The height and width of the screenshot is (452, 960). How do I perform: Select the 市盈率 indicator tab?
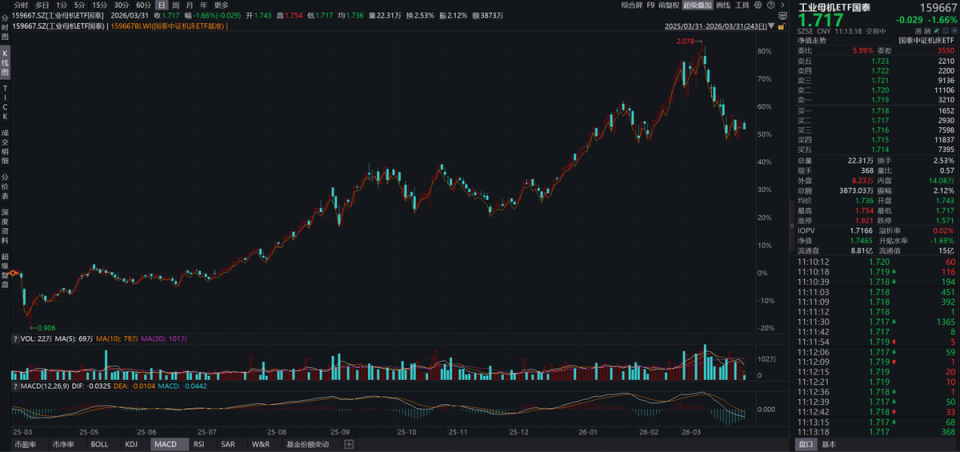click(x=23, y=445)
